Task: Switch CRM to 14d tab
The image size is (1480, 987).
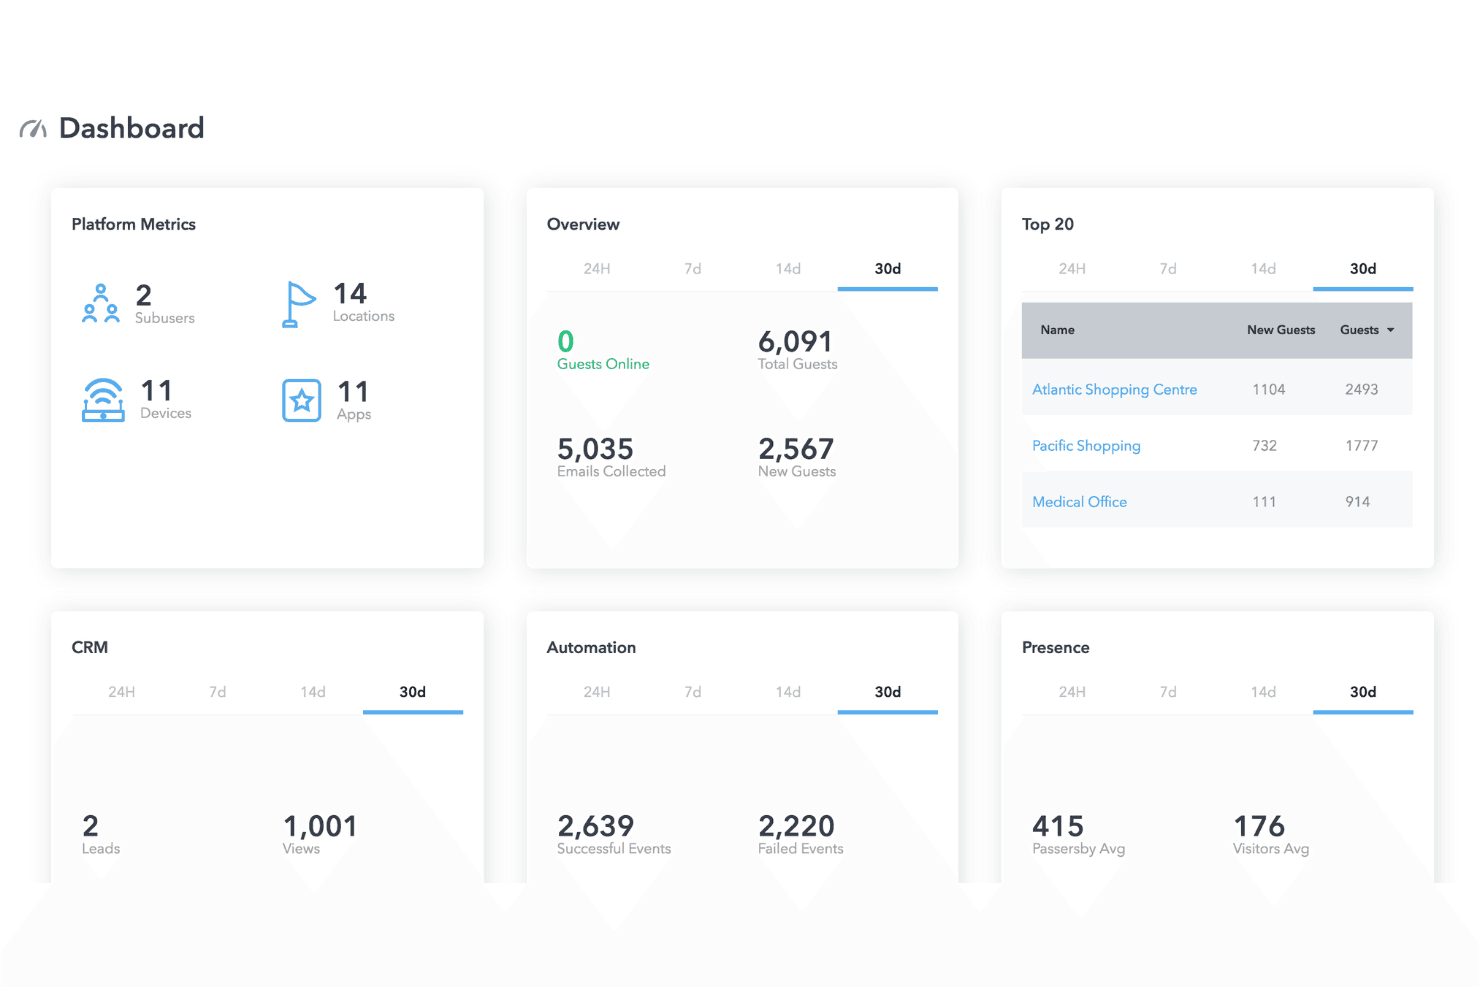Action: tap(313, 692)
